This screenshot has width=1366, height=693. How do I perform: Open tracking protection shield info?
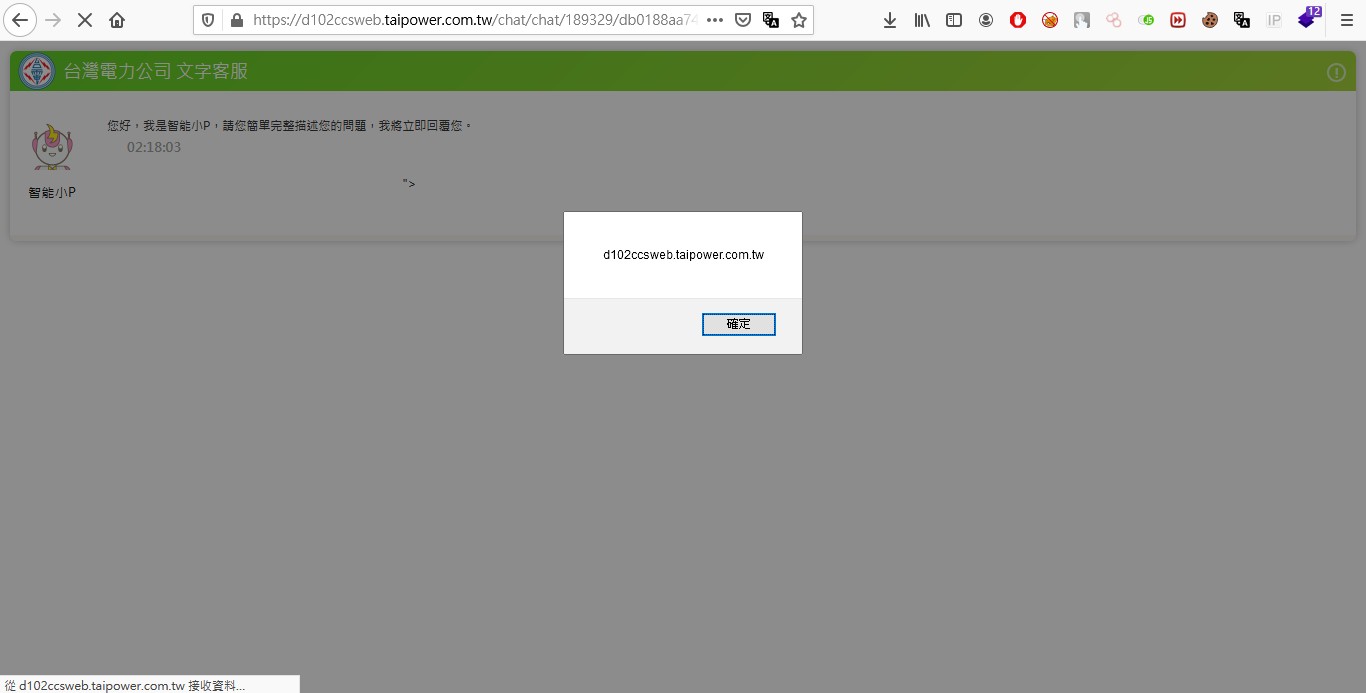pos(208,20)
